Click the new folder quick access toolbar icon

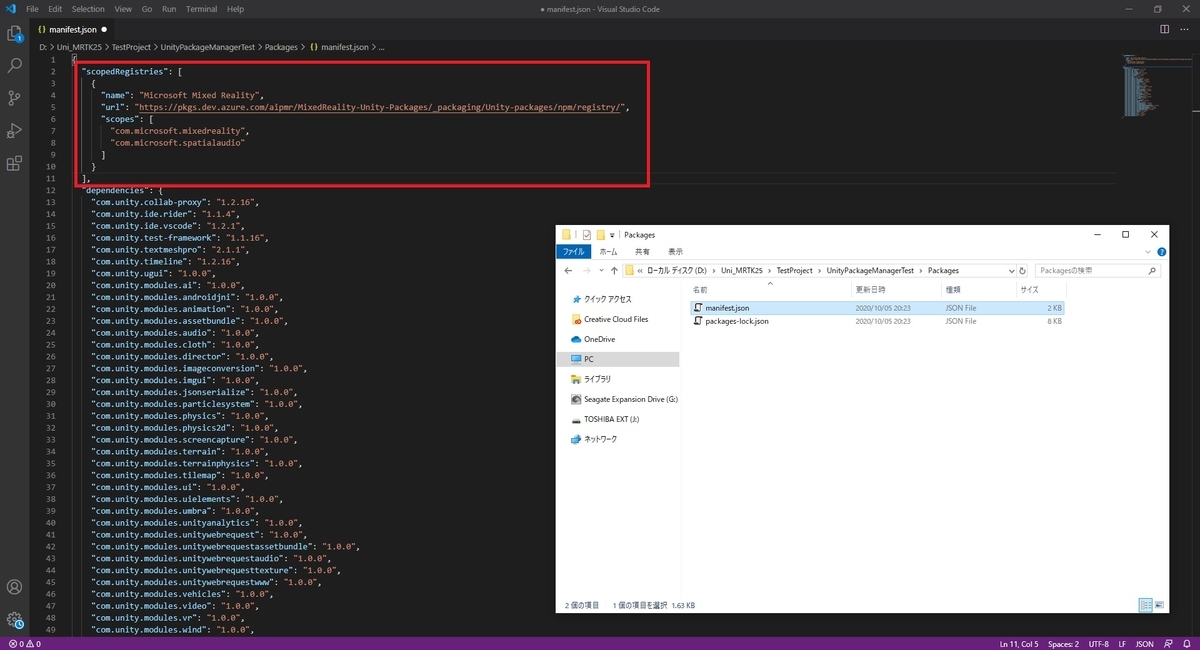[x=600, y=235]
